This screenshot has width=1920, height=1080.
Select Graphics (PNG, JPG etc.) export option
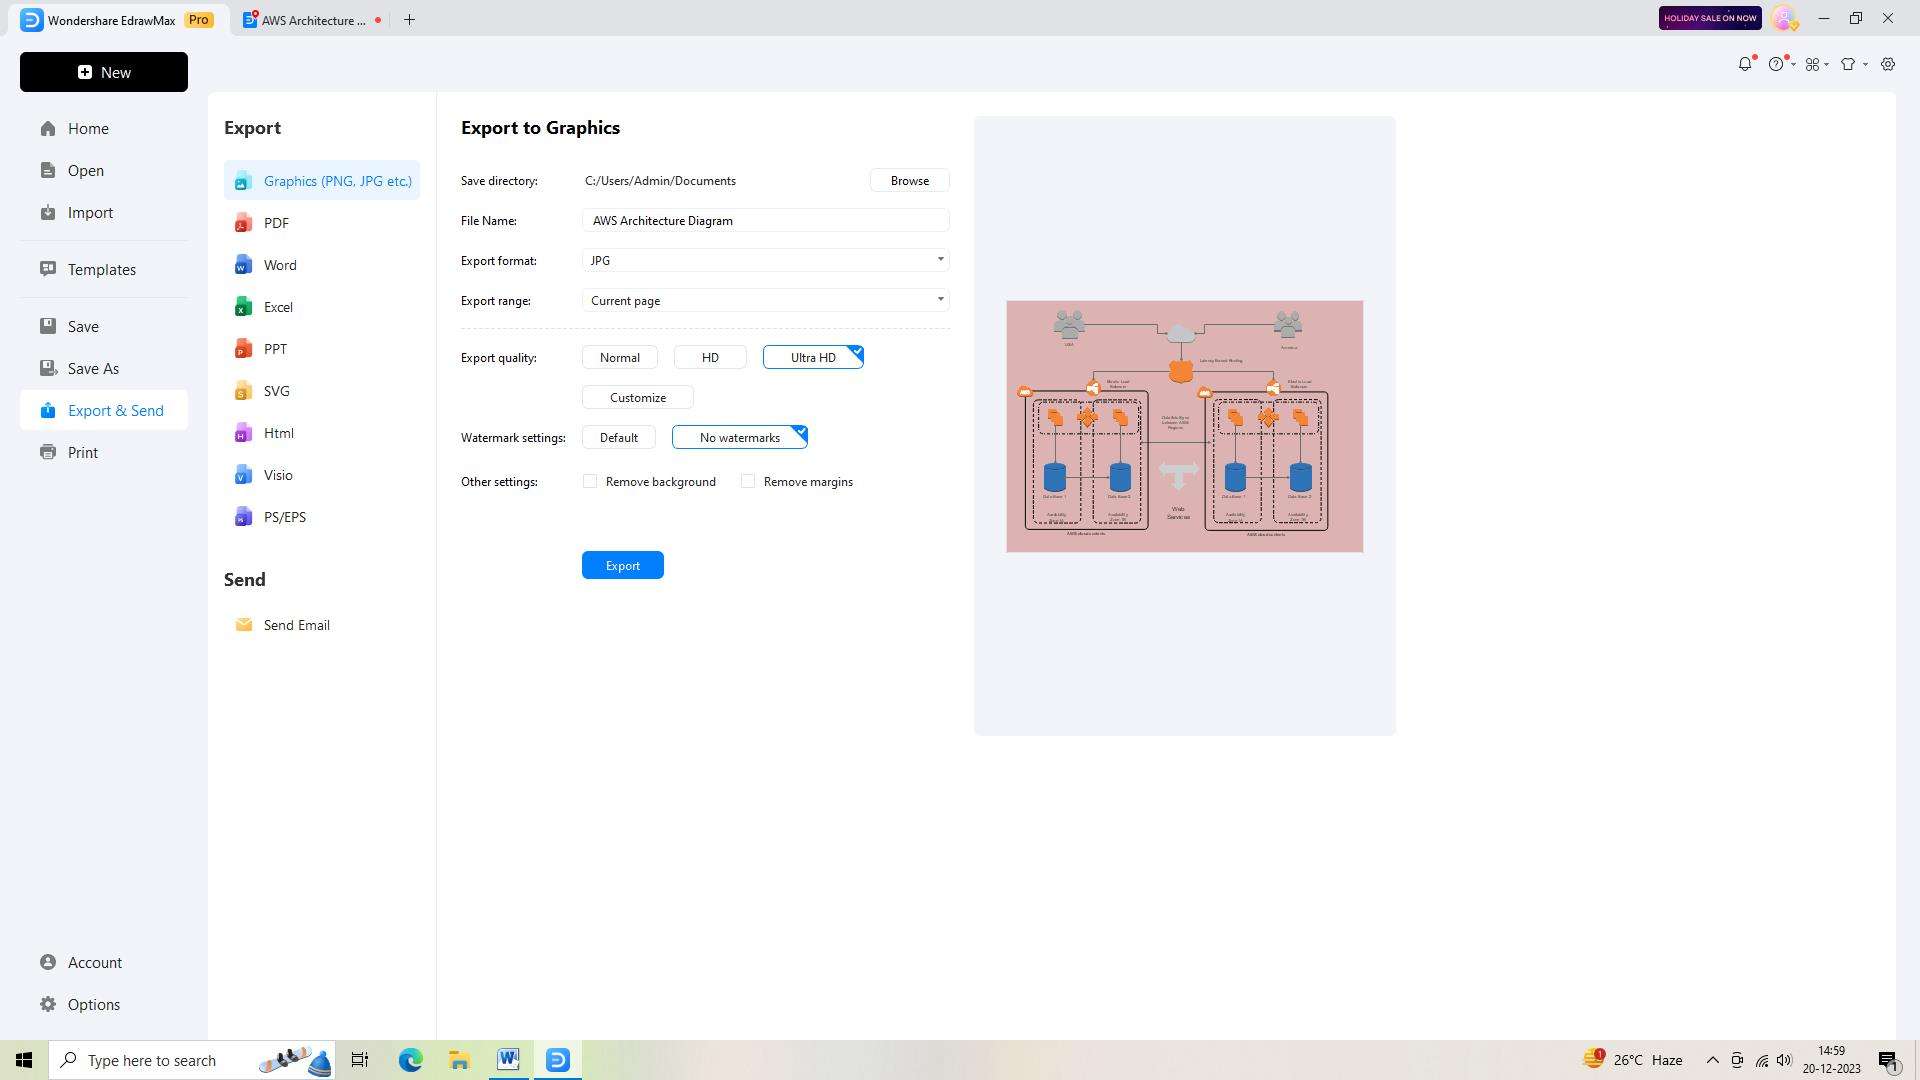coord(322,181)
